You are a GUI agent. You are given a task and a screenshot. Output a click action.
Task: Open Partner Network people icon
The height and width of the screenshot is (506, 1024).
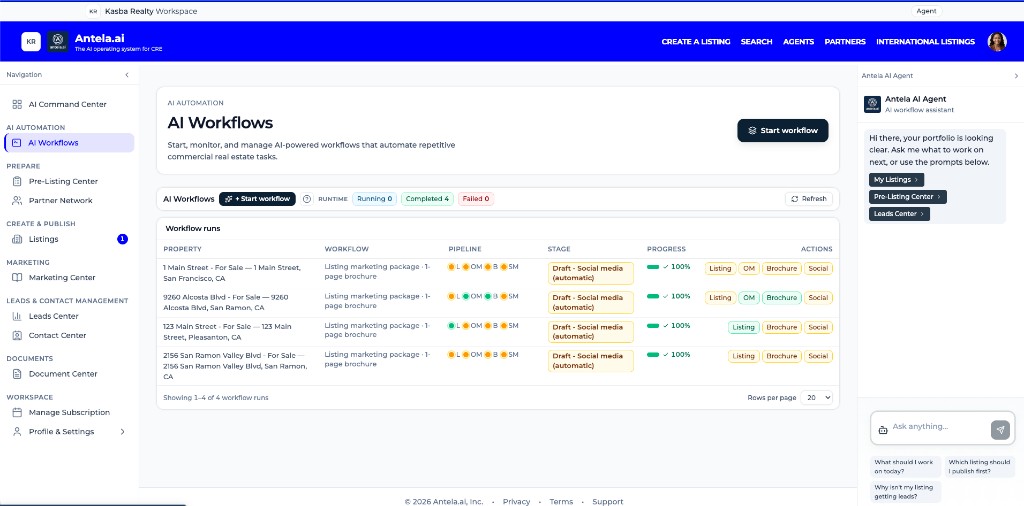coord(17,200)
